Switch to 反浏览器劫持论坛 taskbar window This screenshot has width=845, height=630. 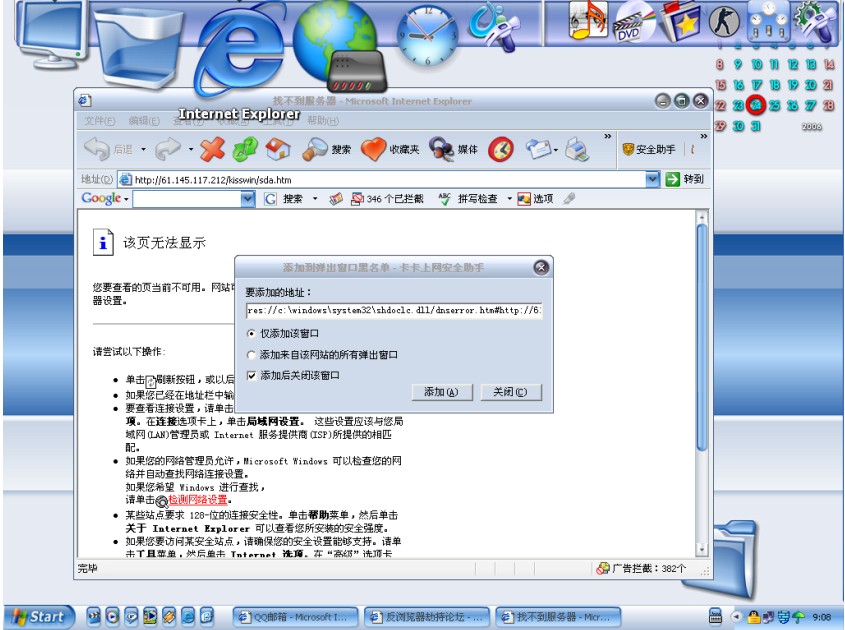(x=427, y=617)
